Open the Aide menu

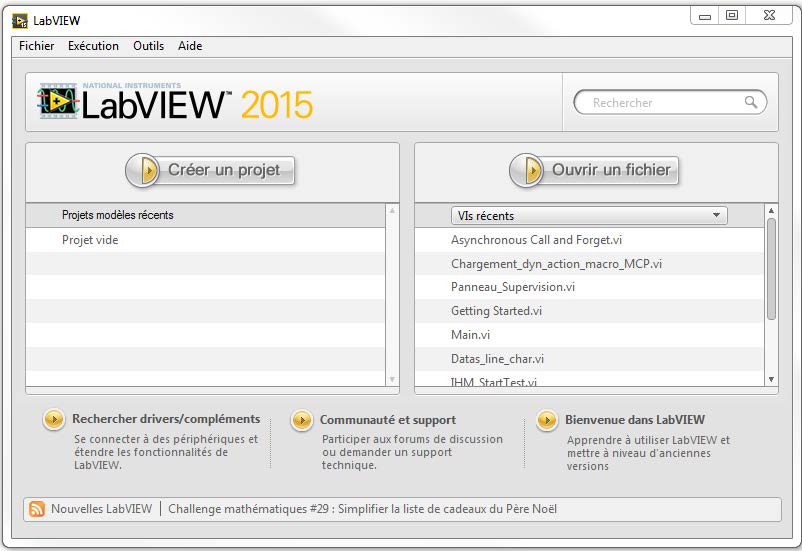pyautogui.click(x=190, y=46)
